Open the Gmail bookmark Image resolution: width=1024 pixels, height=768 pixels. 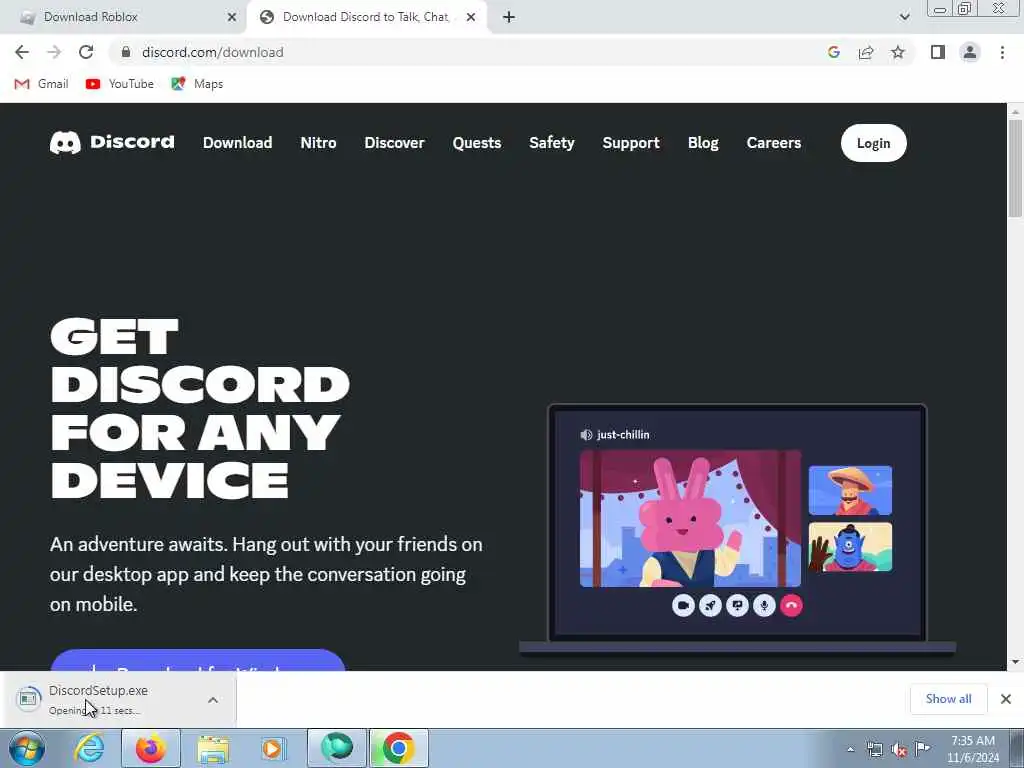pyautogui.click(x=41, y=84)
